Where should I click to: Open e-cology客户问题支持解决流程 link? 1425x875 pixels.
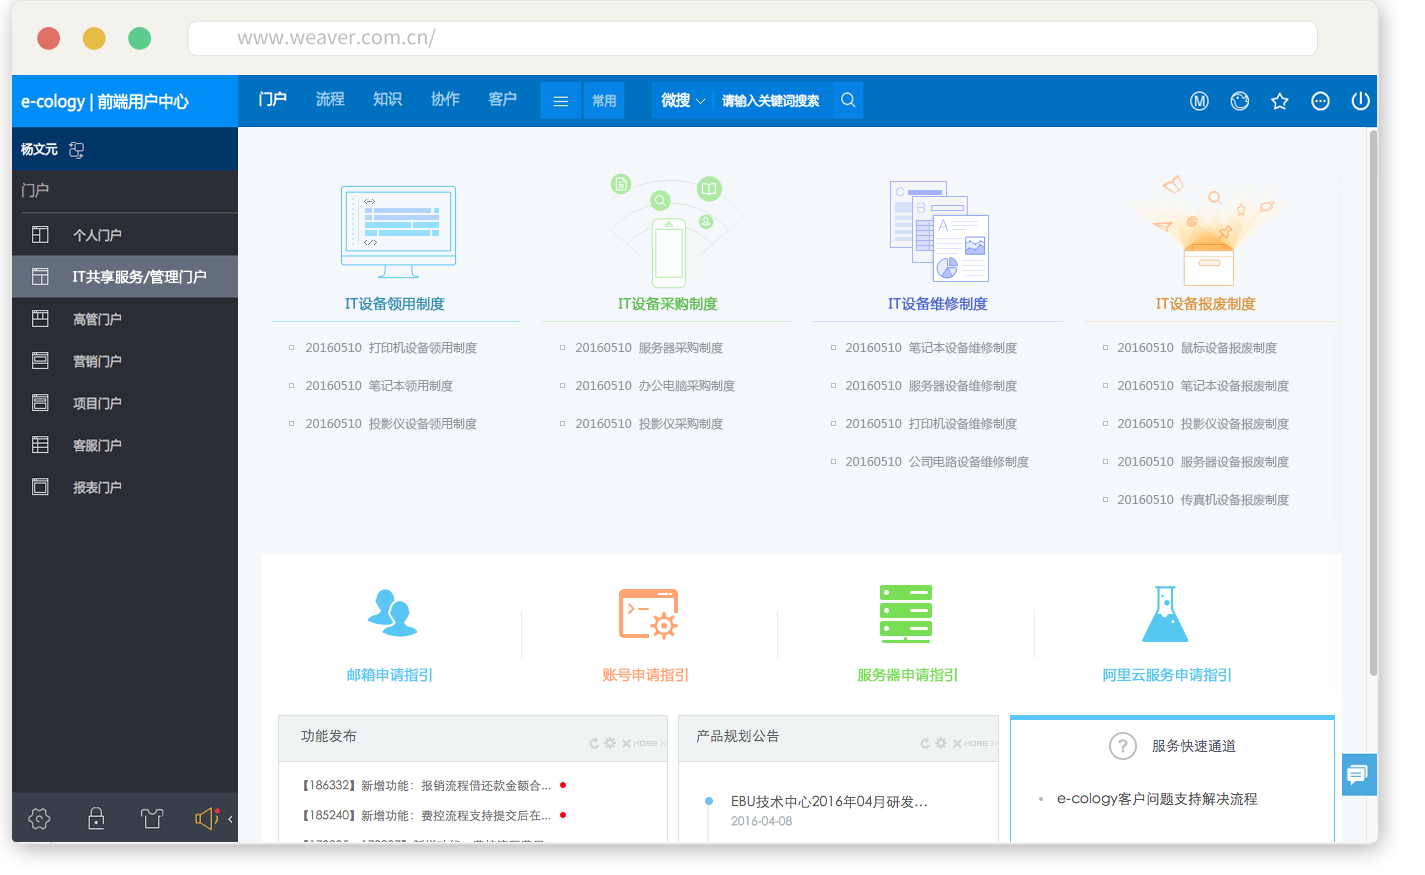coord(1156,799)
